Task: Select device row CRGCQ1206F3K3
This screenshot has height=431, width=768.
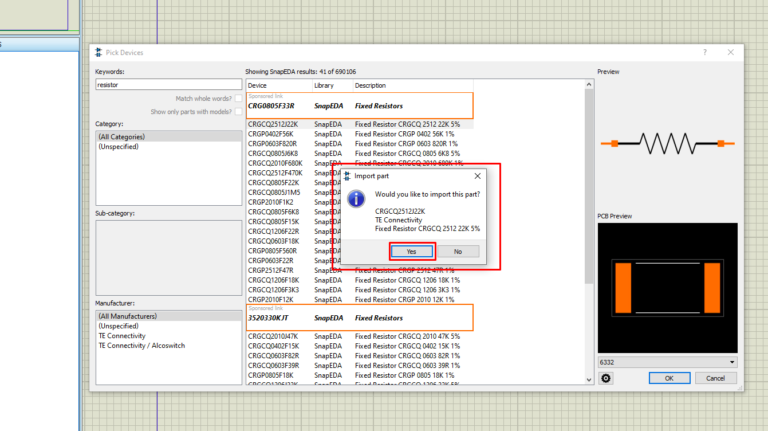Action: [360, 290]
